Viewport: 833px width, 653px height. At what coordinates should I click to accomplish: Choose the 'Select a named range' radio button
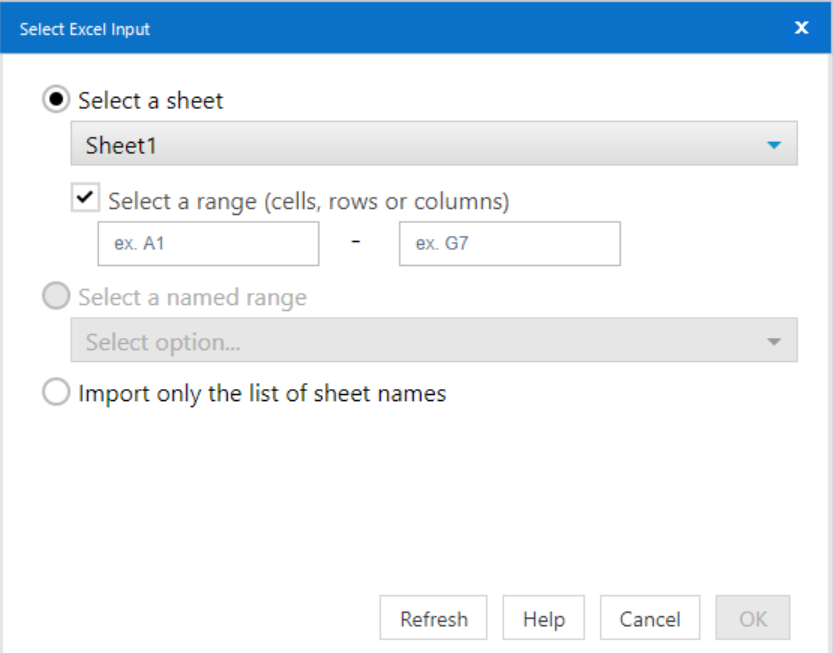click(x=57, y=297)
